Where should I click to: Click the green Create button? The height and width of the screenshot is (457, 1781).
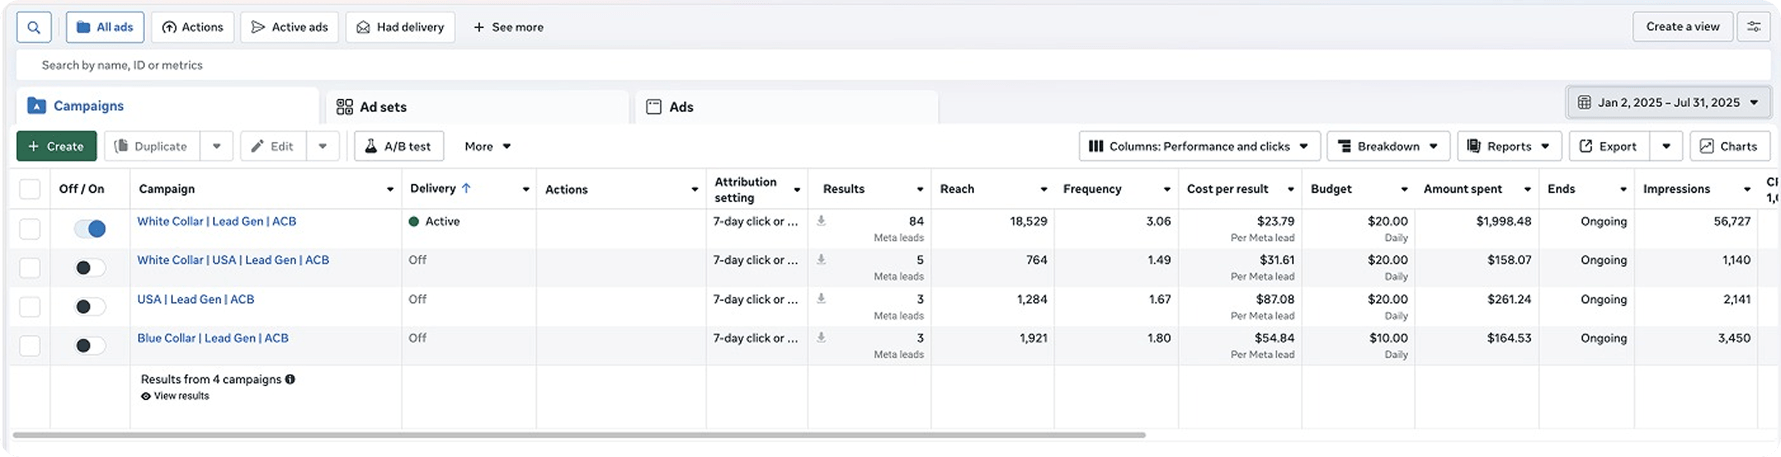pos(56,146)
